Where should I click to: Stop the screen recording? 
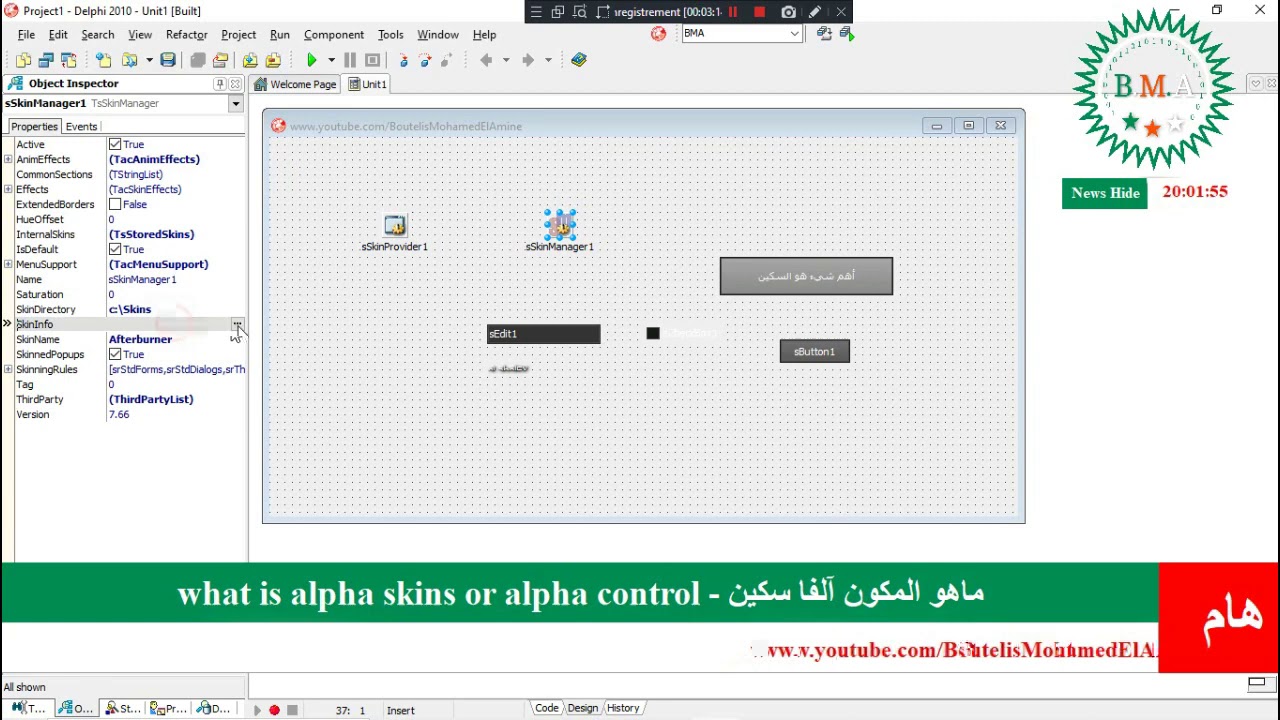point(759,12)
